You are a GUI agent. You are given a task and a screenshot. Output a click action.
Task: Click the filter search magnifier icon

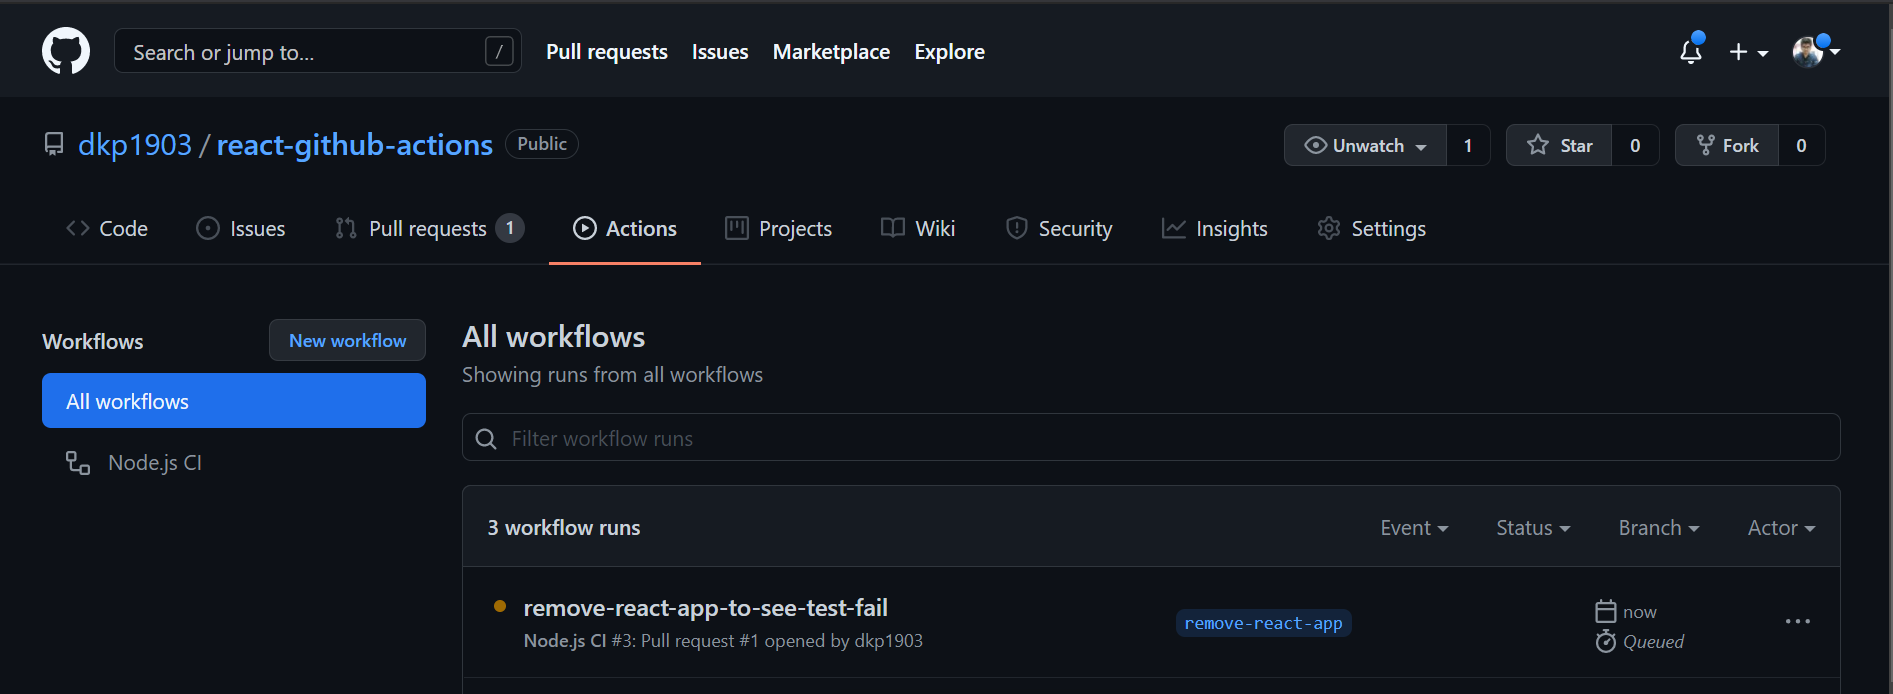click(486, 439)
